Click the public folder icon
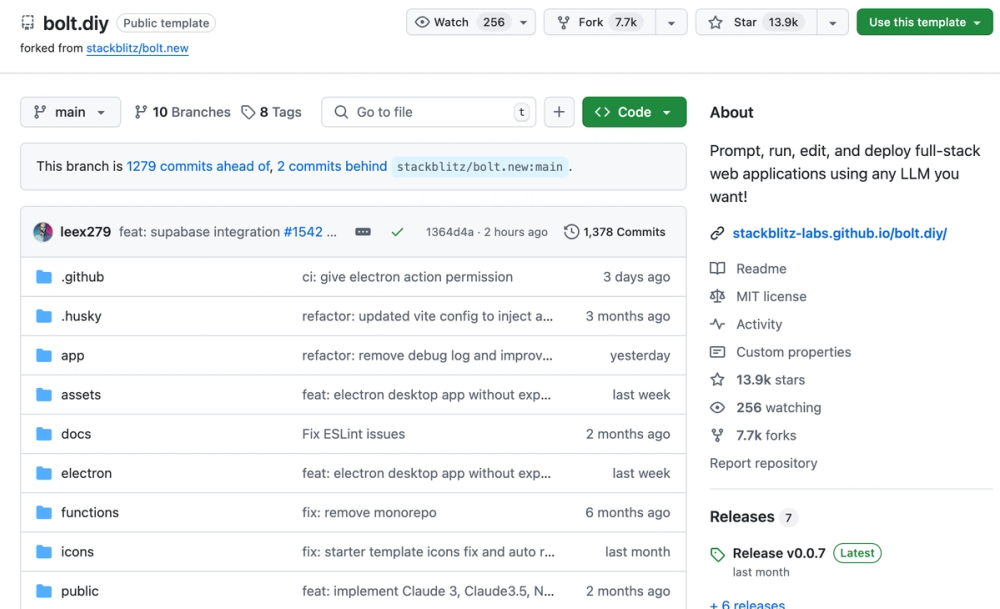The width and height of the screenshot is (1000, 609). click(x=44, y=591)
